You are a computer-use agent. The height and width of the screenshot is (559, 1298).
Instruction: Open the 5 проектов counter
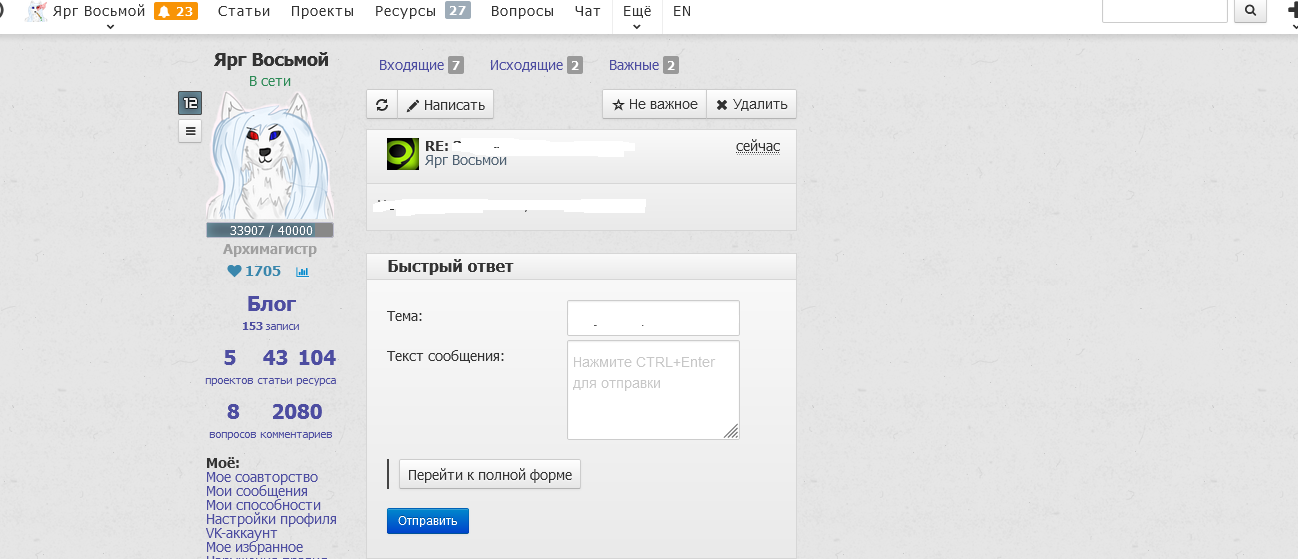click(230, 366)
